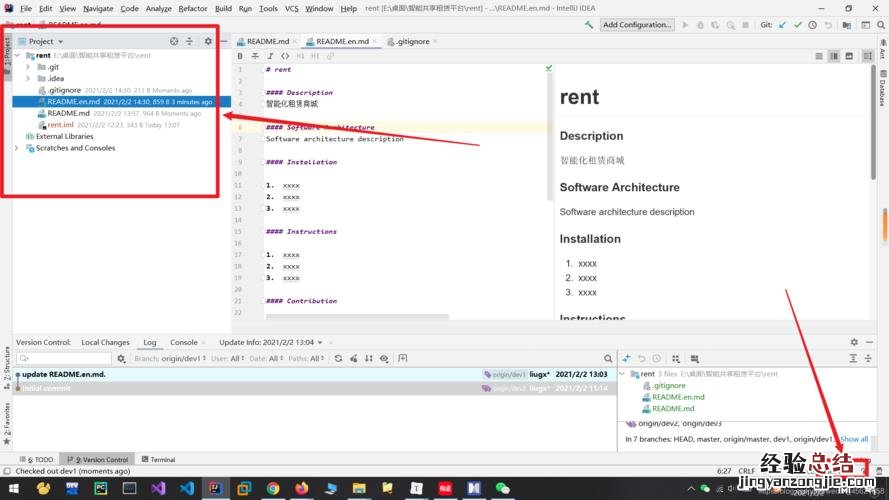Click the Add Configuration button
This screenshot has height=500, width=889.
coord(637,25)
